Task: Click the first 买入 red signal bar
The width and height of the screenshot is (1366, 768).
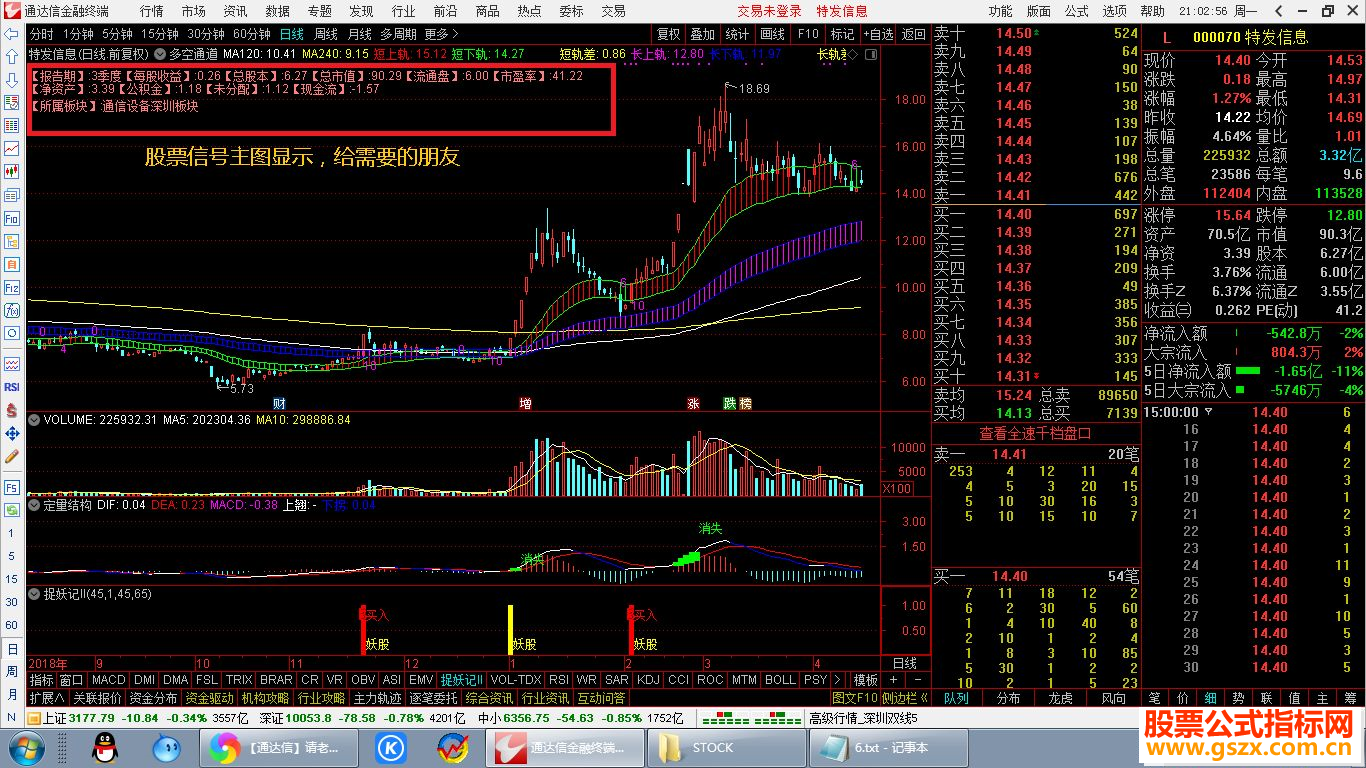Action: 363,629
